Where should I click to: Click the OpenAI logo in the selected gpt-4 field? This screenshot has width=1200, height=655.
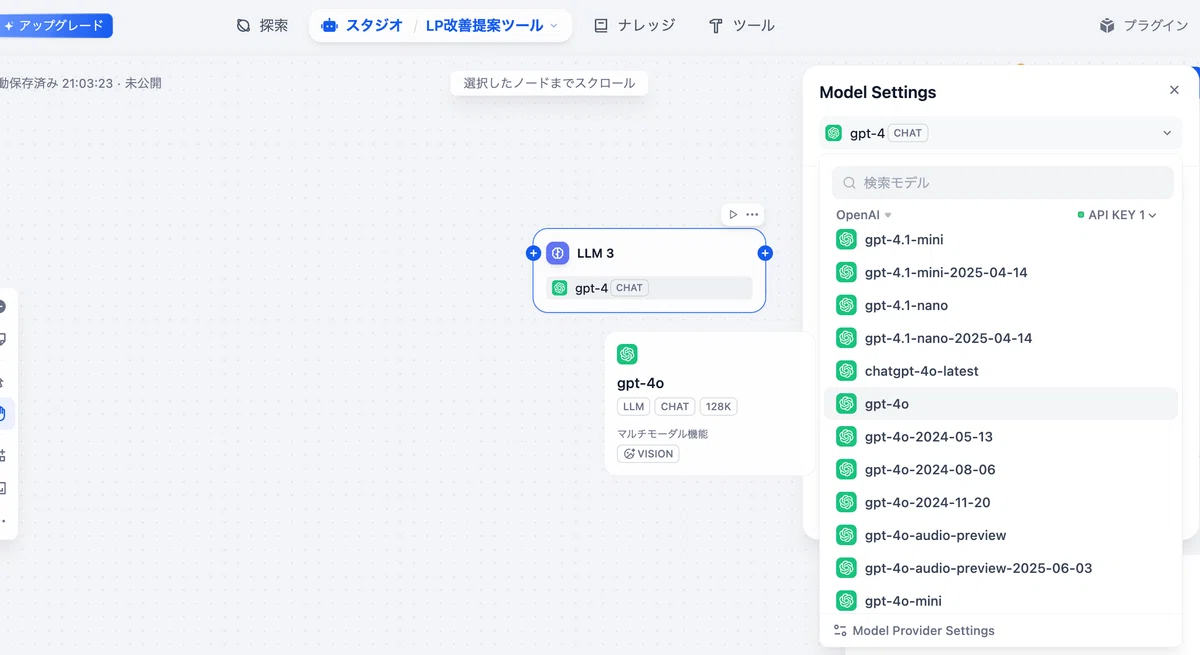click(834, 133)
